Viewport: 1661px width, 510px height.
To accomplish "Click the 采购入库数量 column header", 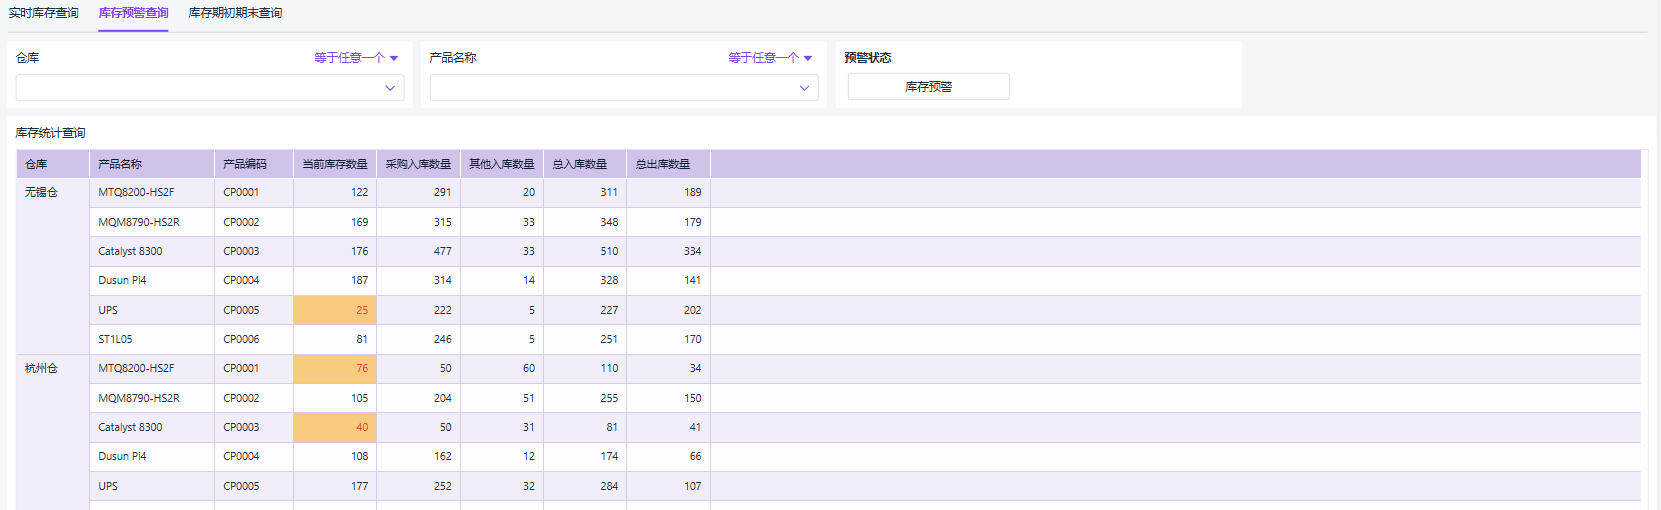I will 418,164.
